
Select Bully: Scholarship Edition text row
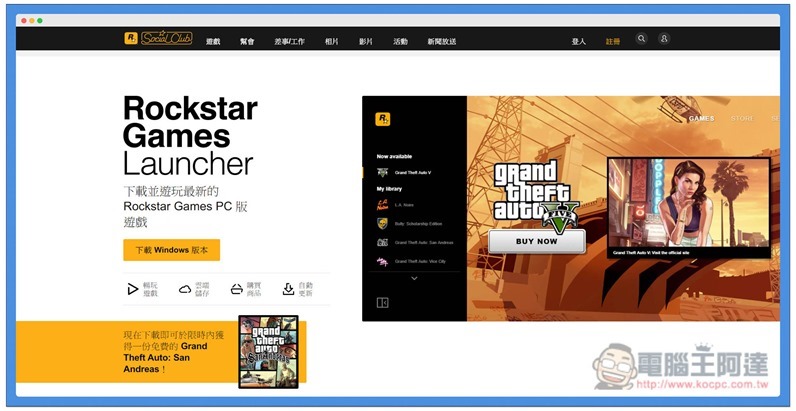[418, 224]
